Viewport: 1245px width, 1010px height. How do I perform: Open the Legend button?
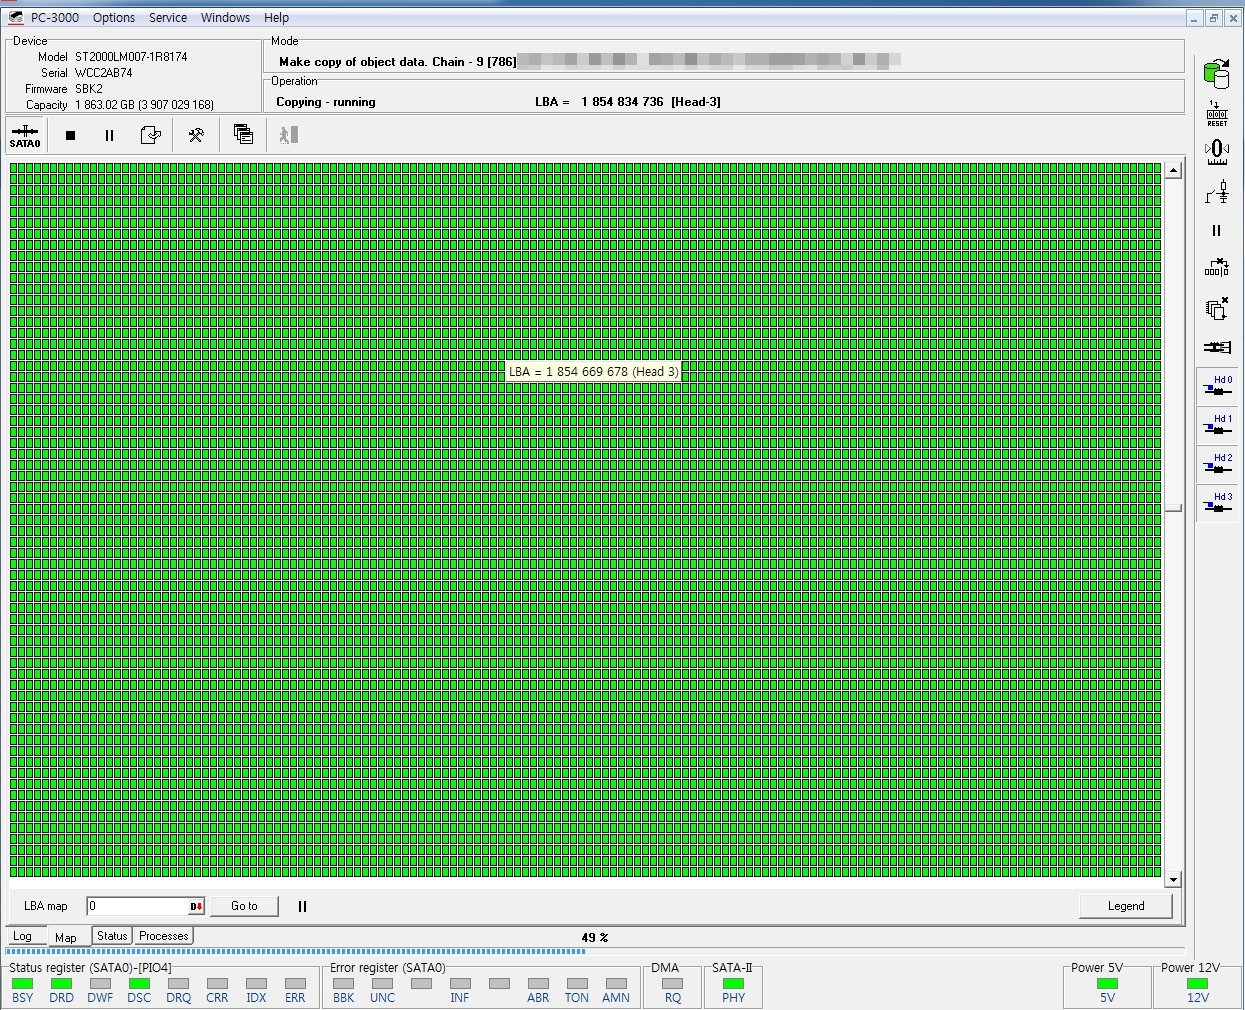1126,906
